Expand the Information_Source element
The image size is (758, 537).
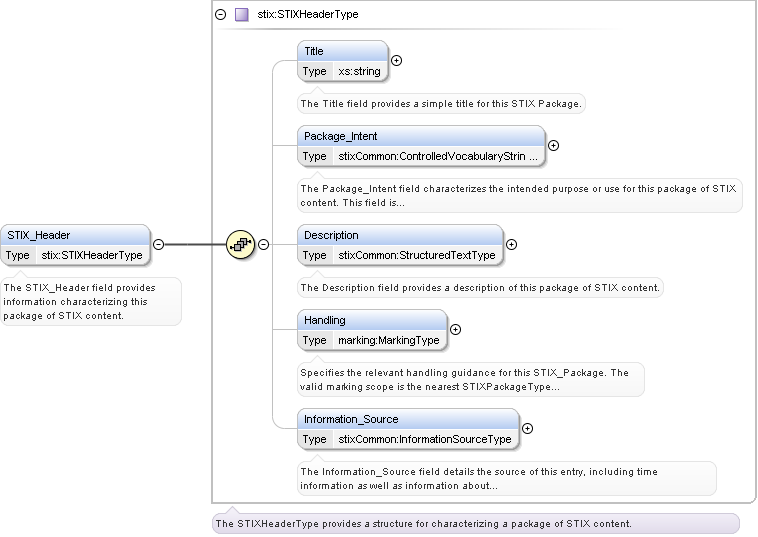(527, 429)
